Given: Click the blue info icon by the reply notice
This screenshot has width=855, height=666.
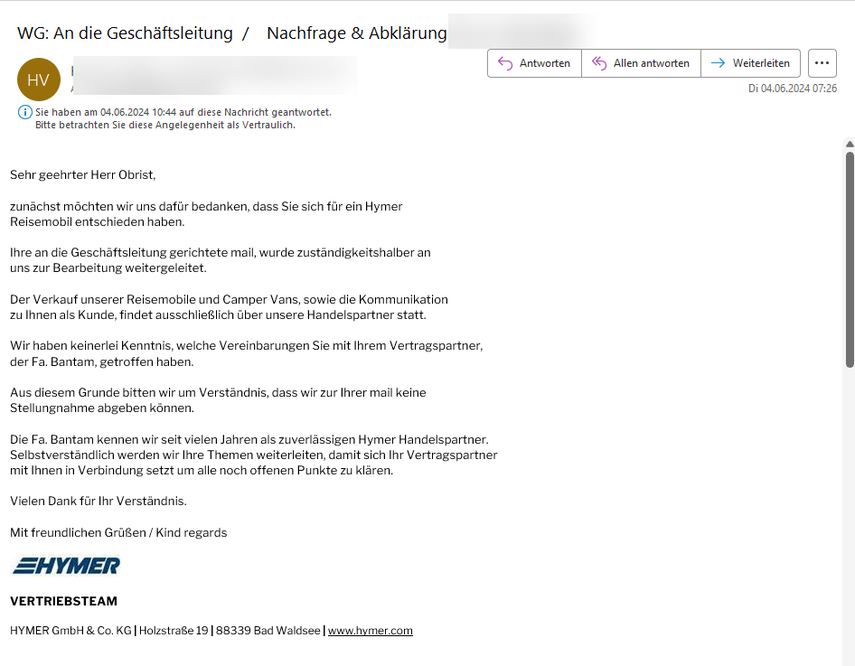Looking at the screenshot, I should point(25,112).
